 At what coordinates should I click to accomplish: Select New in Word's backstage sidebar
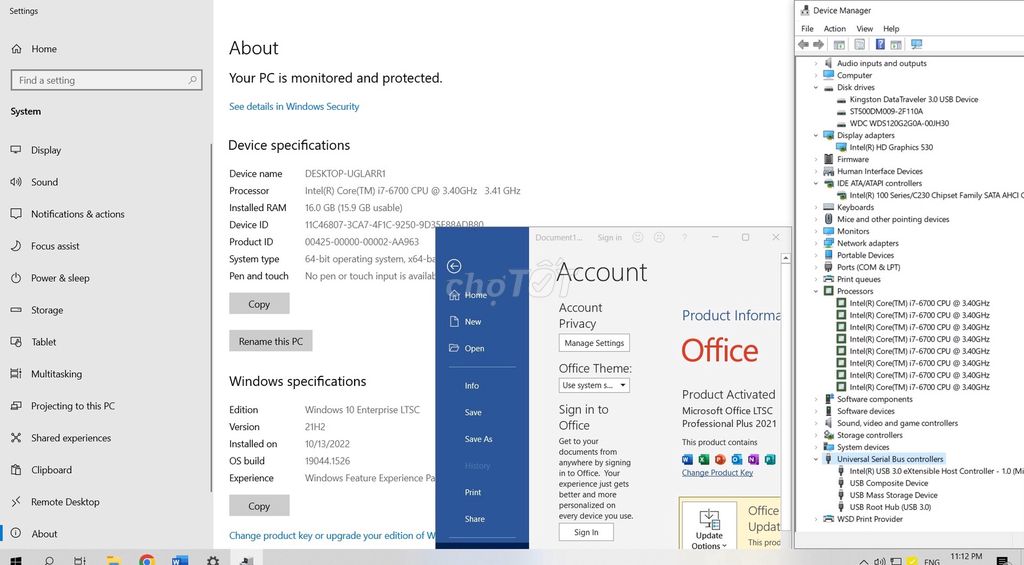point(466,322)
